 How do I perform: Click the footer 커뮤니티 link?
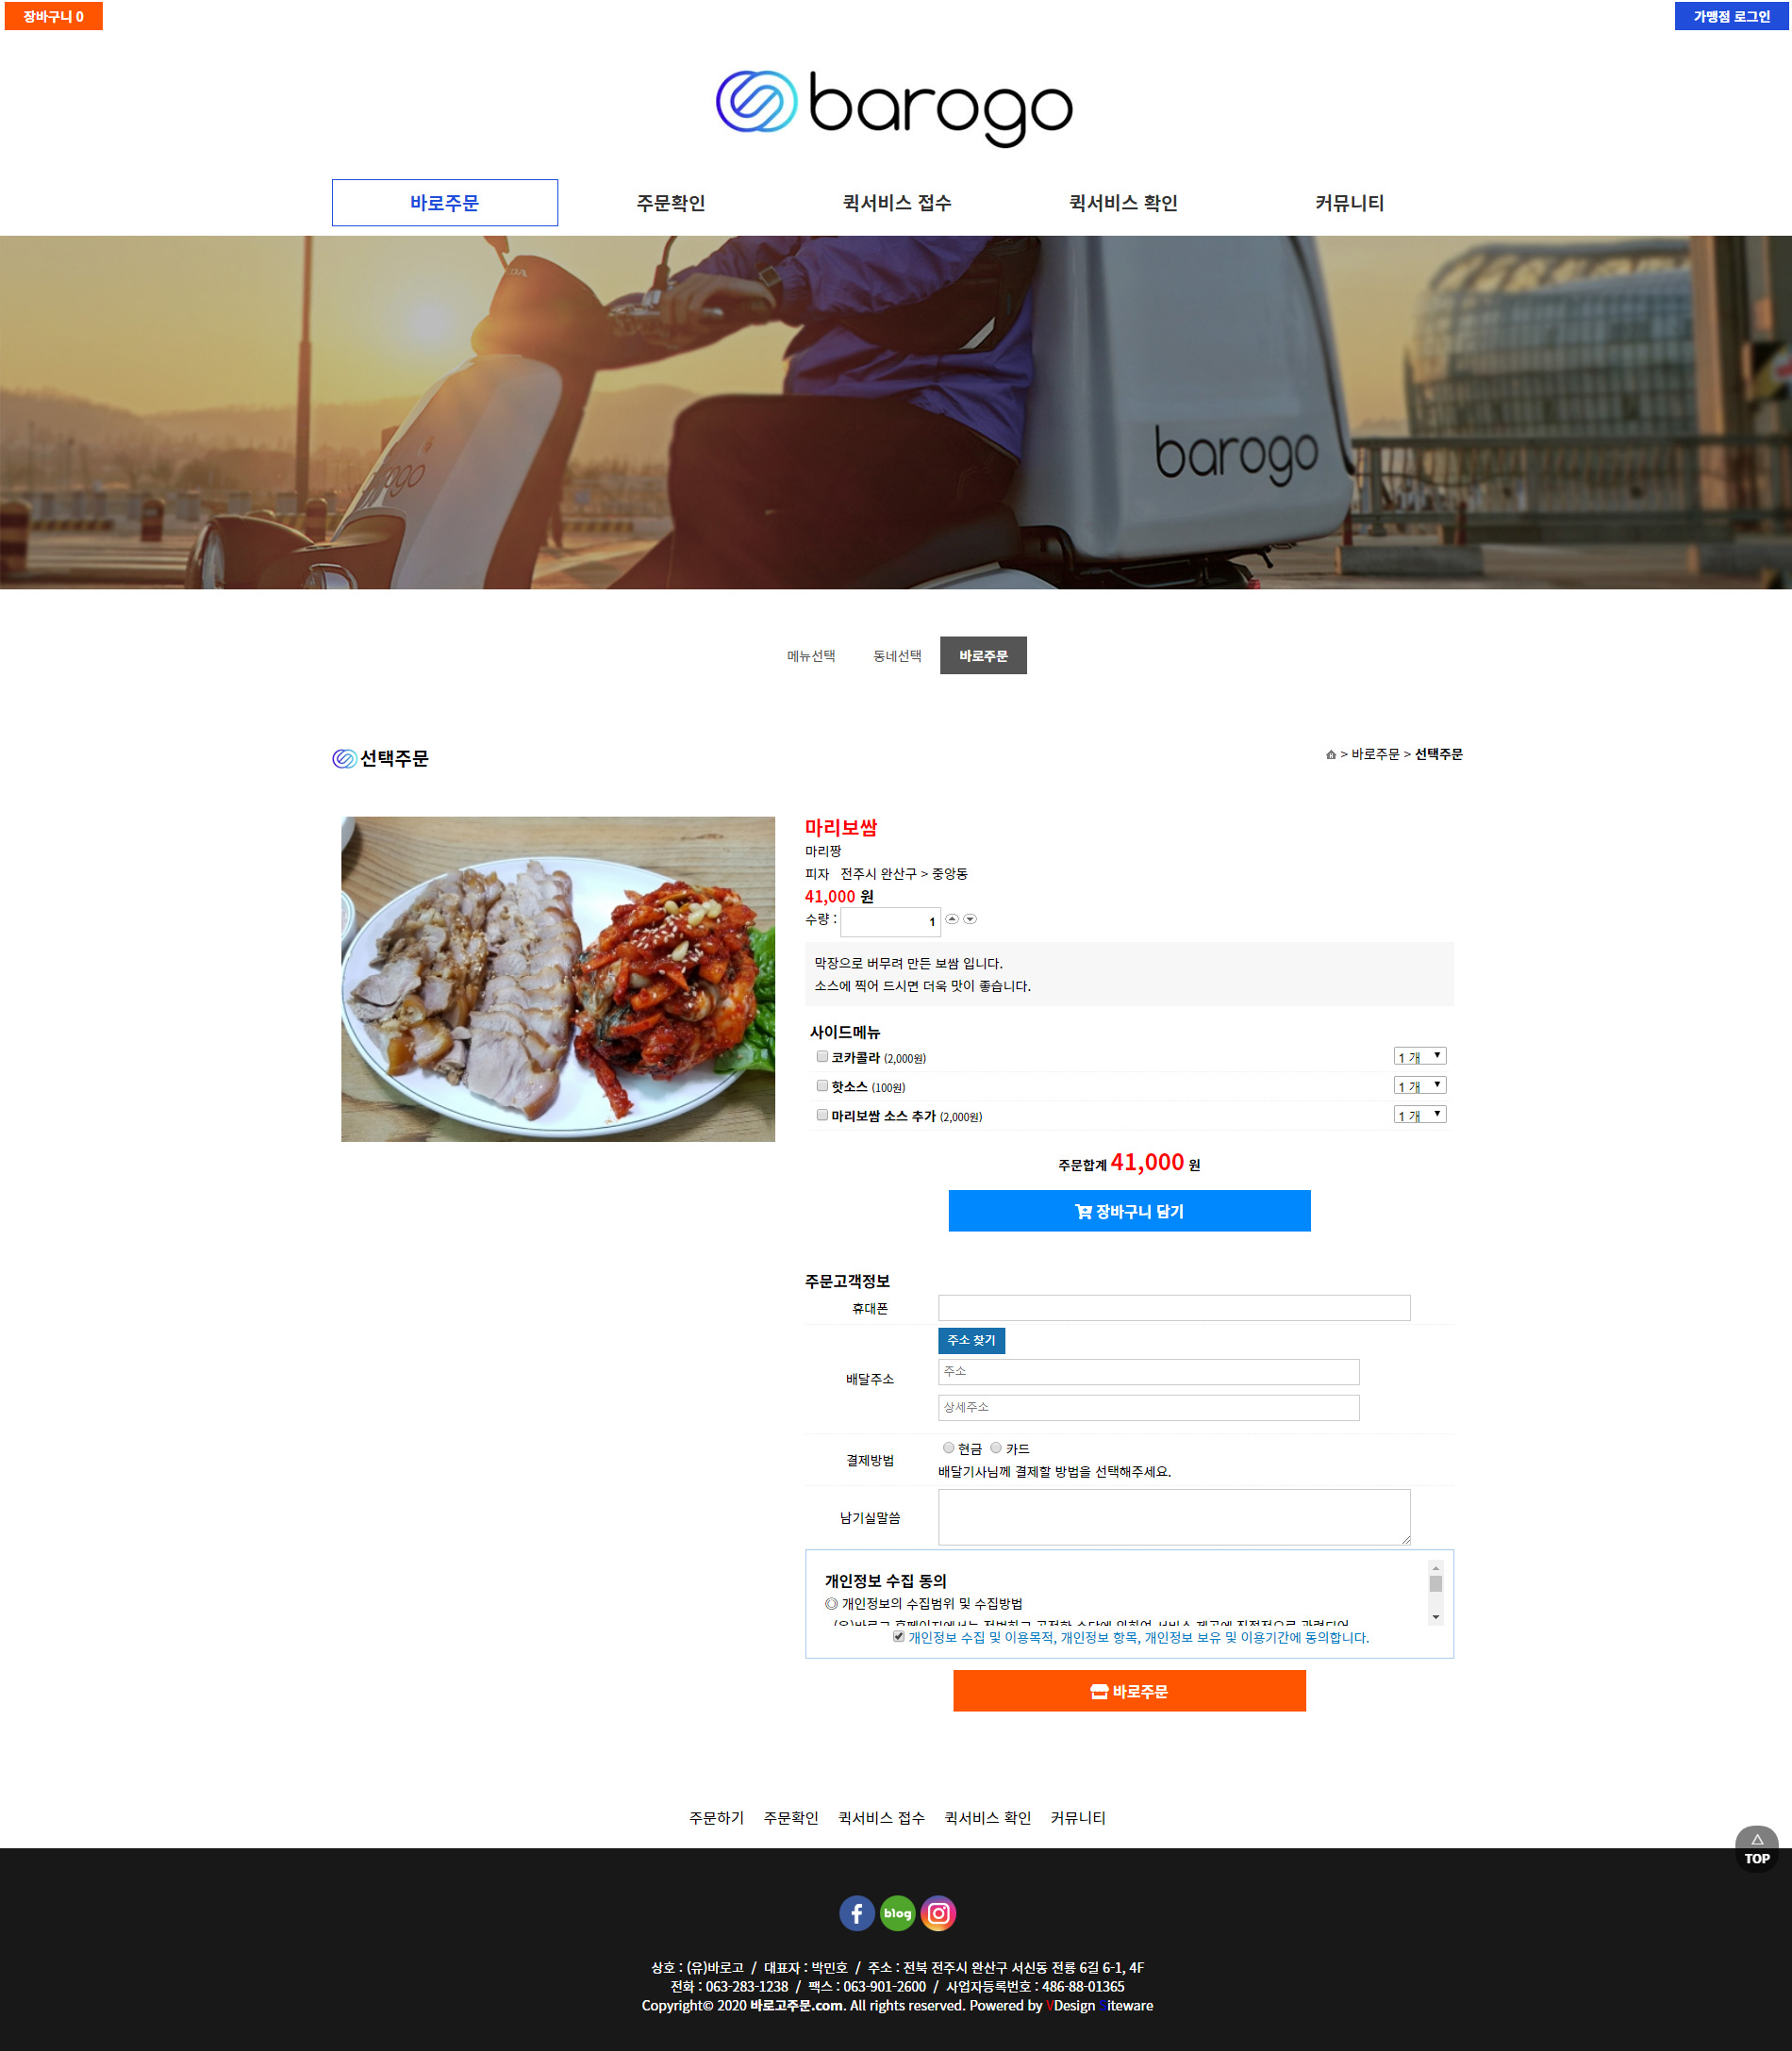pos(1078,1818)
